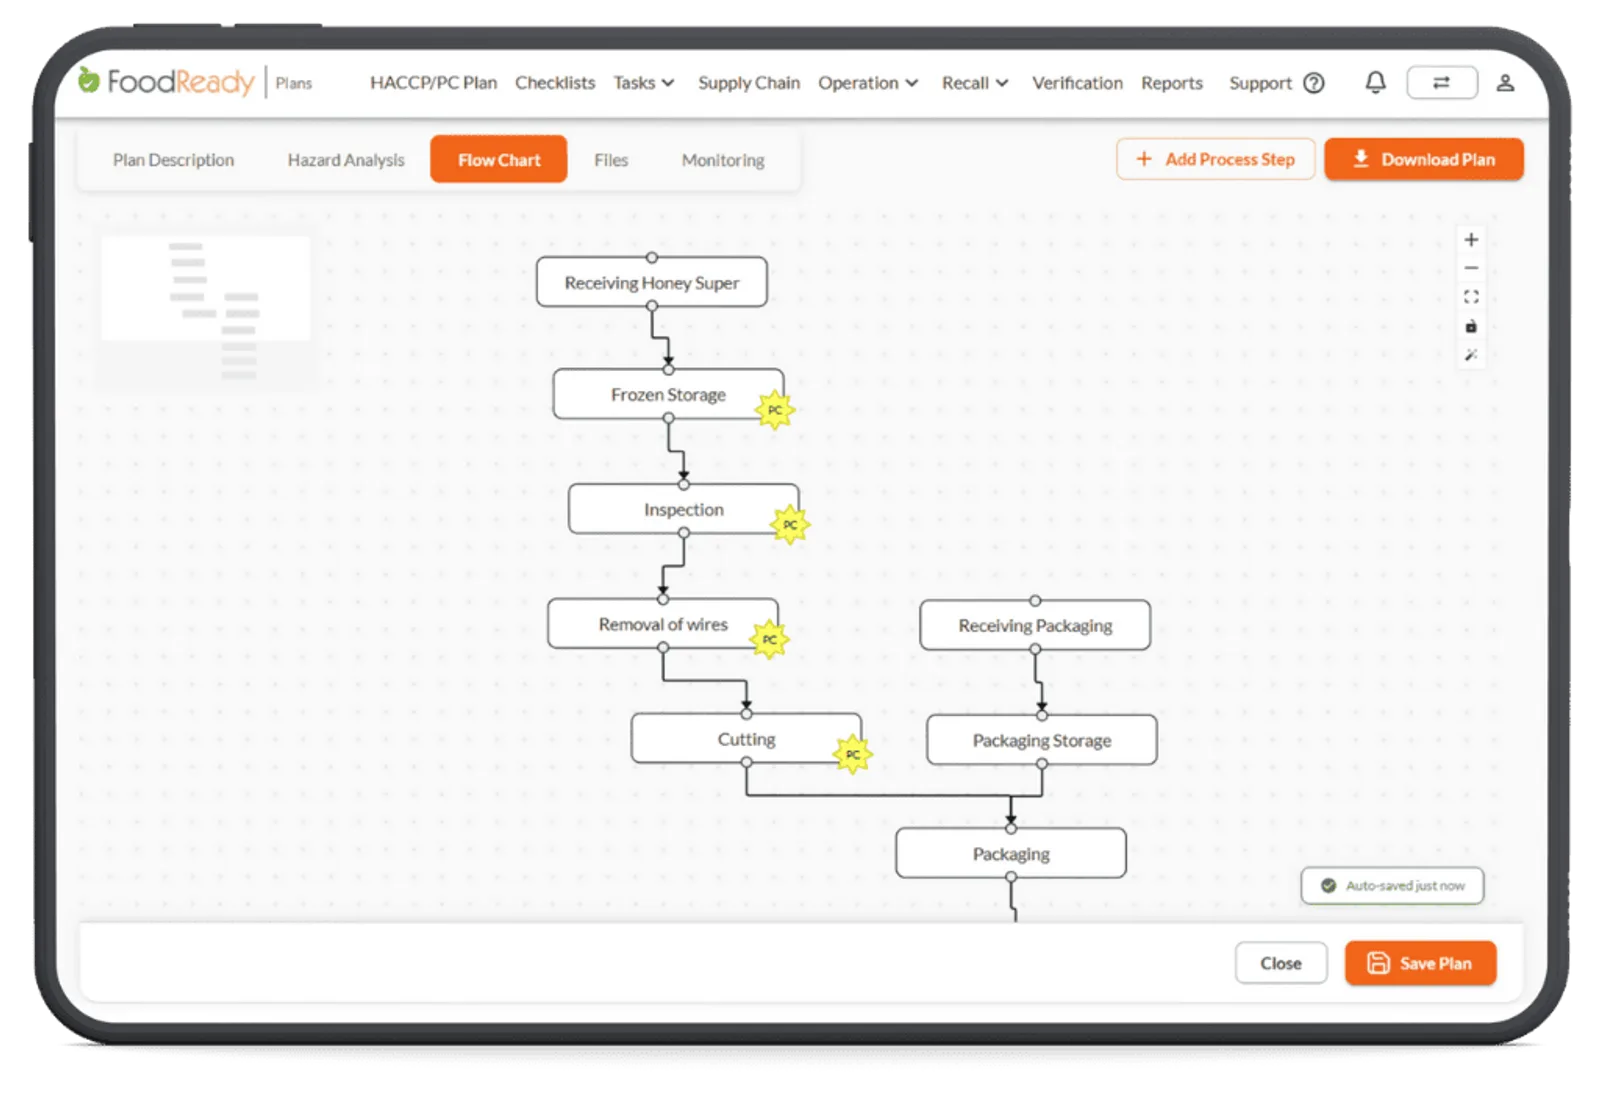This screenshot has width=1600, height=1098.
Task: Click the flow chart minimap thumbnail
Action: pyautogui.click(x=206, y=310)
